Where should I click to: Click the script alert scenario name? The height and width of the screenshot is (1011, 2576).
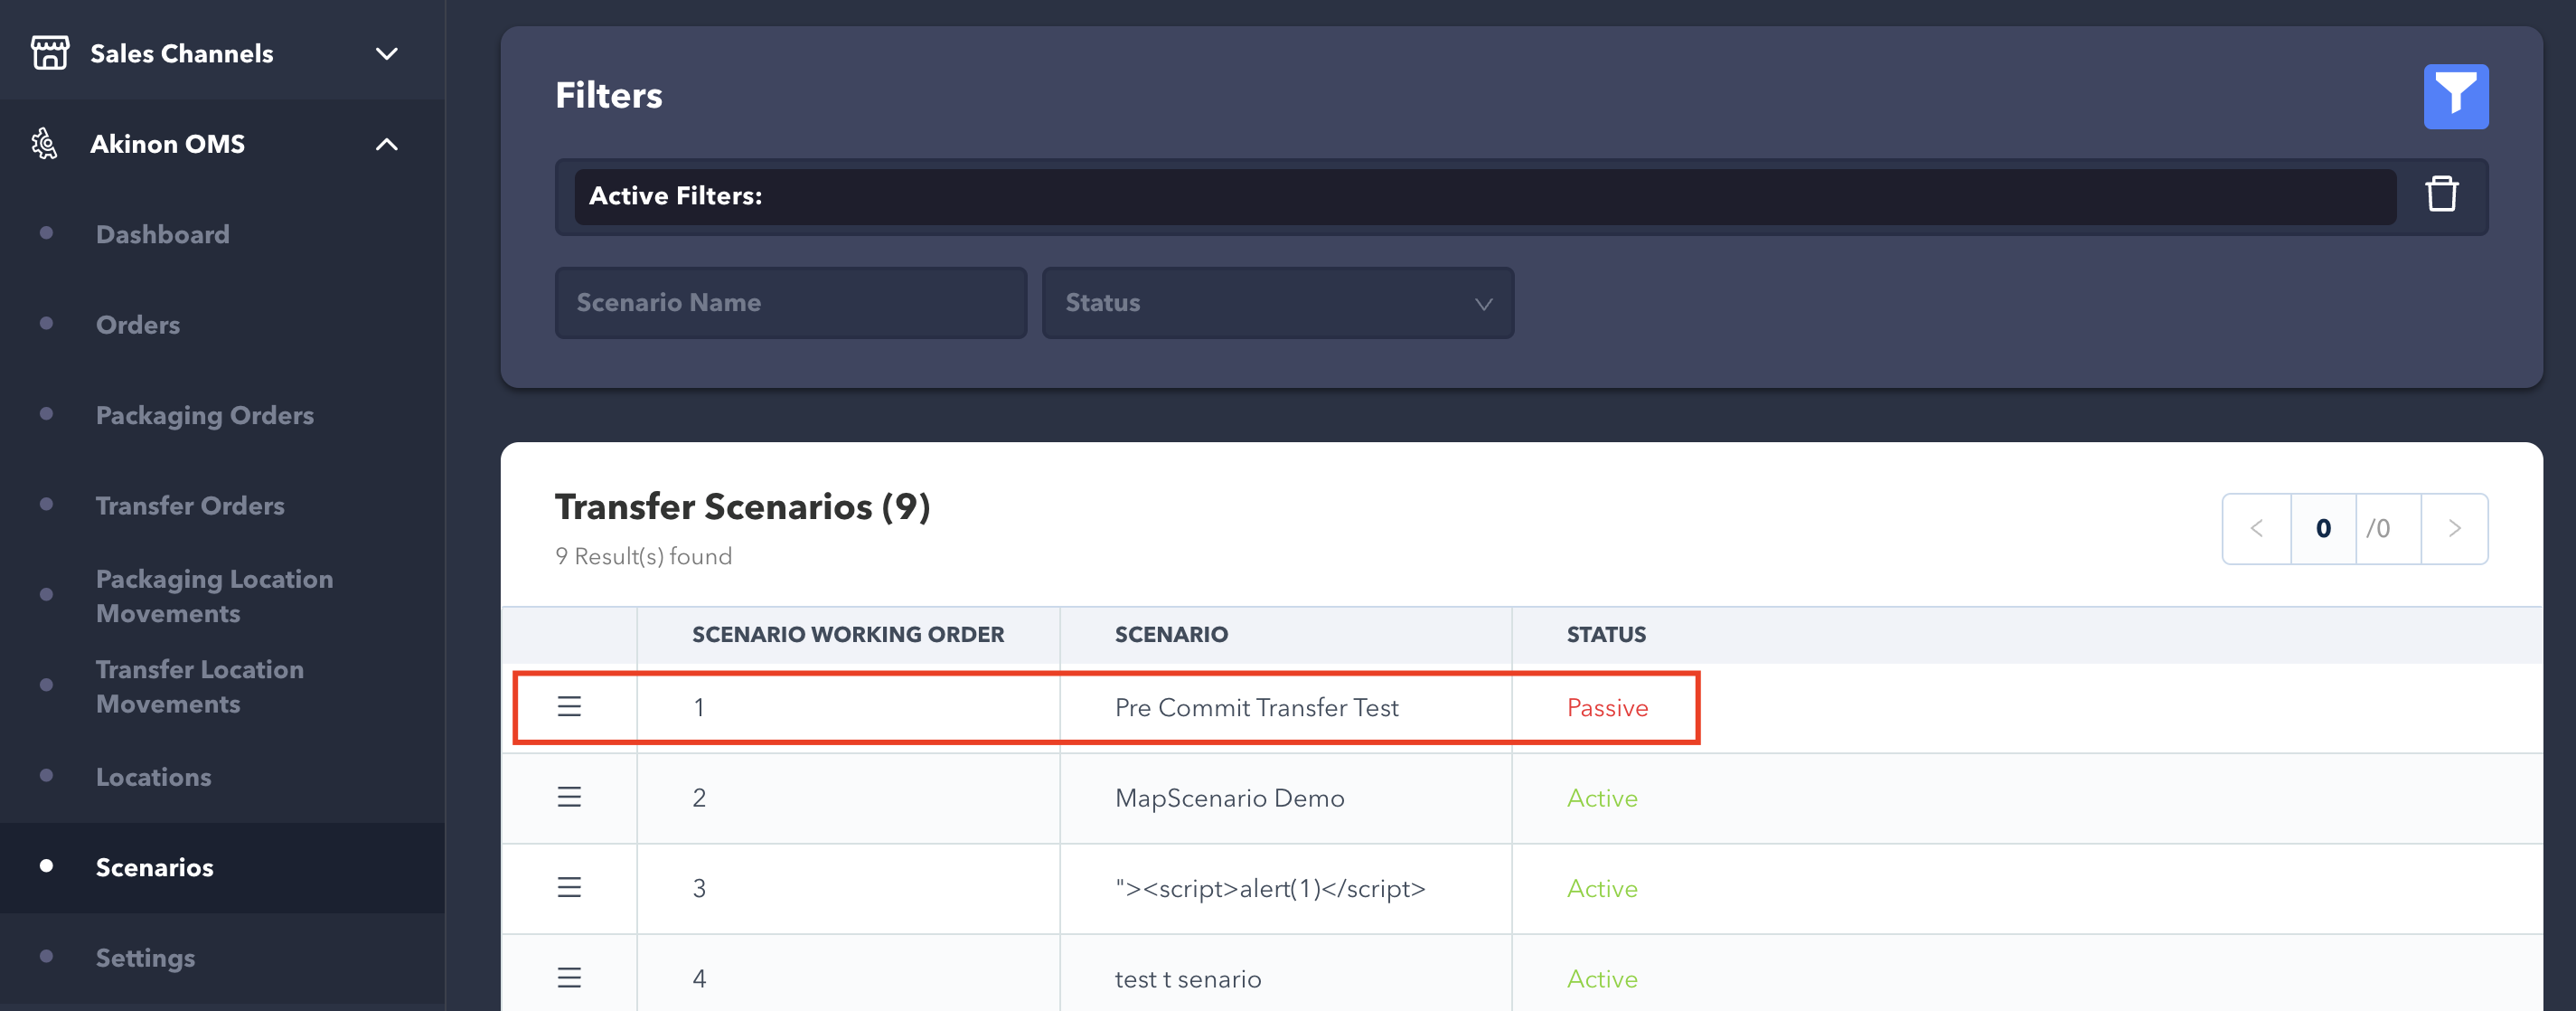[1269, 889]
